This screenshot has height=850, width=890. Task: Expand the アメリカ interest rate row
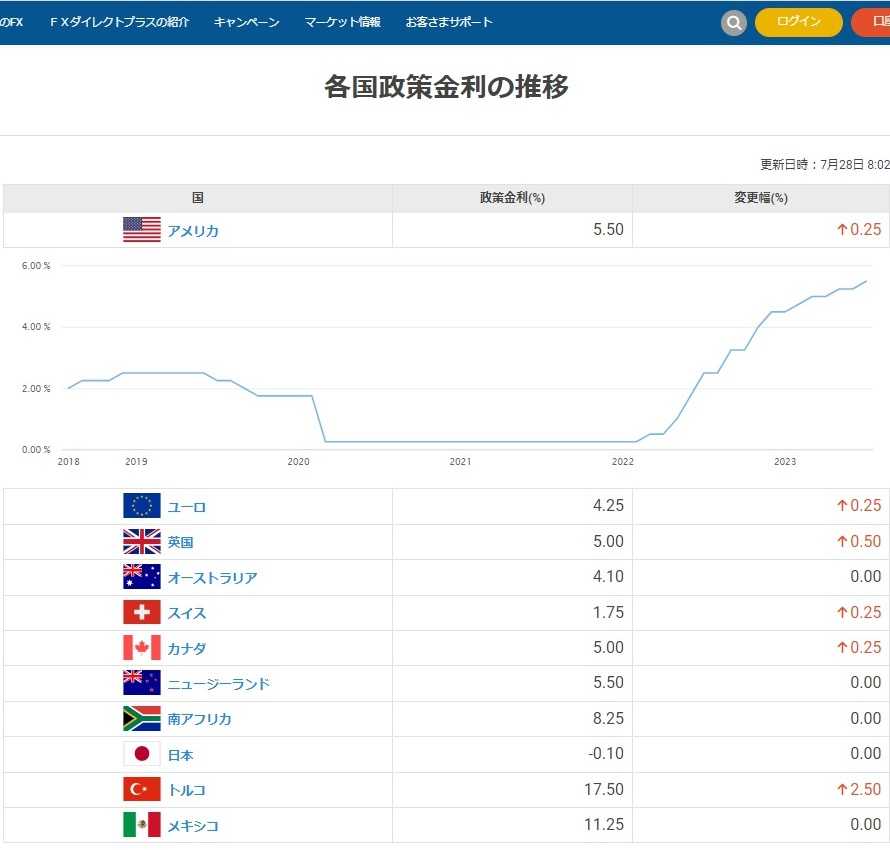coord(193,231)
